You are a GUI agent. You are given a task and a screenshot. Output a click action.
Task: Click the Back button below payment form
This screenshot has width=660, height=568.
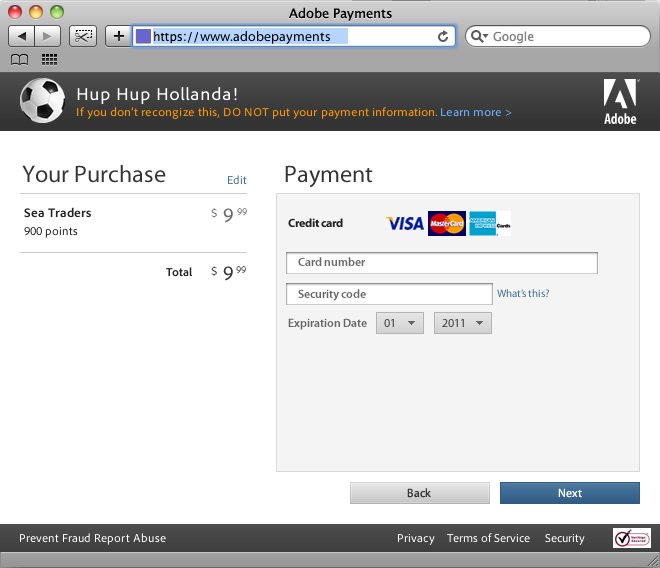(x=420, y=493)
